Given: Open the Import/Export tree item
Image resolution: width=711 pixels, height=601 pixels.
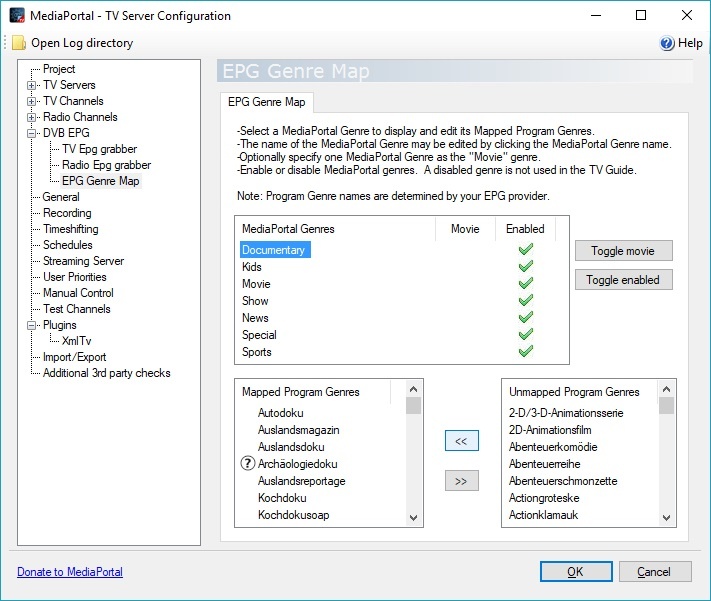Looking at the screenshot, I should 74,357.
